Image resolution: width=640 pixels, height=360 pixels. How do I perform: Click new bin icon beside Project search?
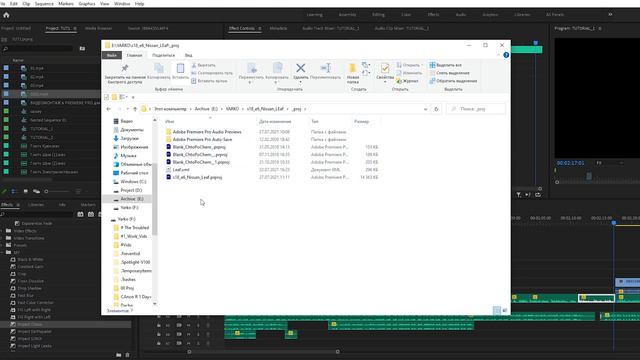(82, 49)
